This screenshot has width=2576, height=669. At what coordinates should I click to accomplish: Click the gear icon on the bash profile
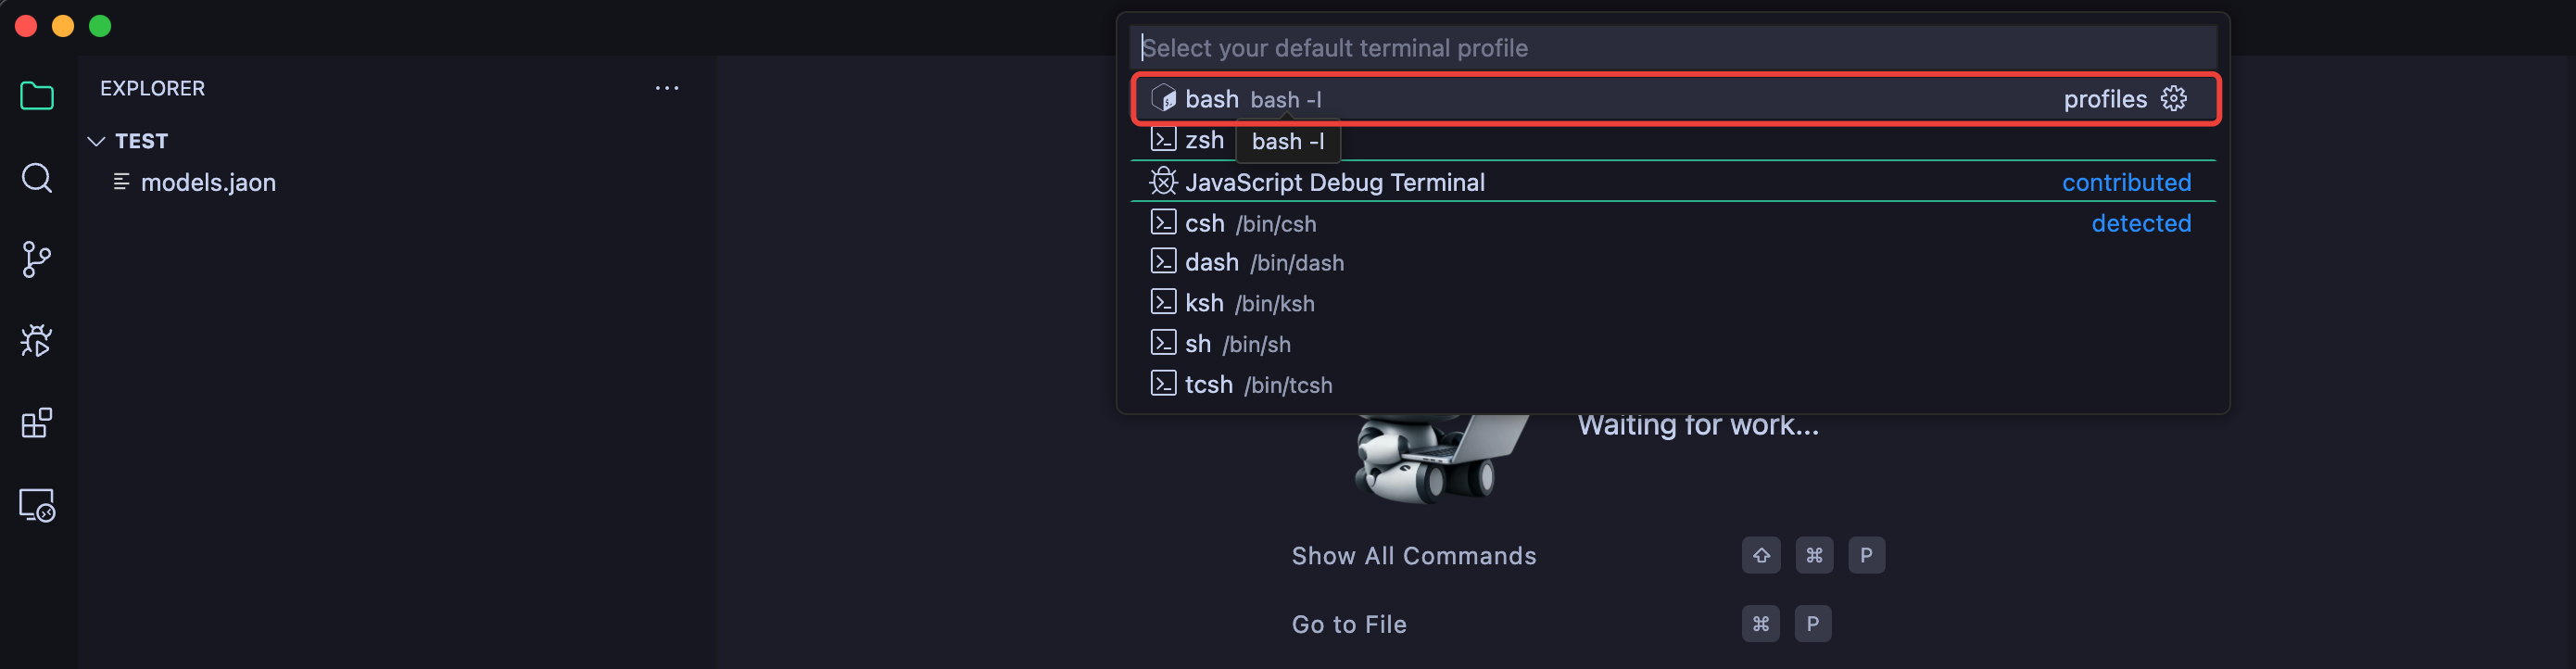tap(2173, 99)
